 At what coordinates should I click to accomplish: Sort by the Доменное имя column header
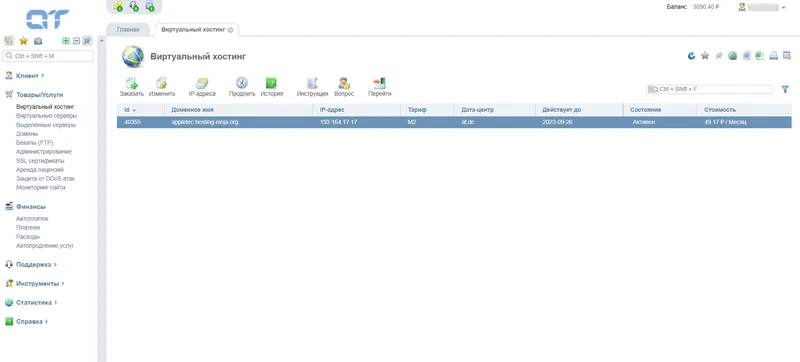pos(239,110)
